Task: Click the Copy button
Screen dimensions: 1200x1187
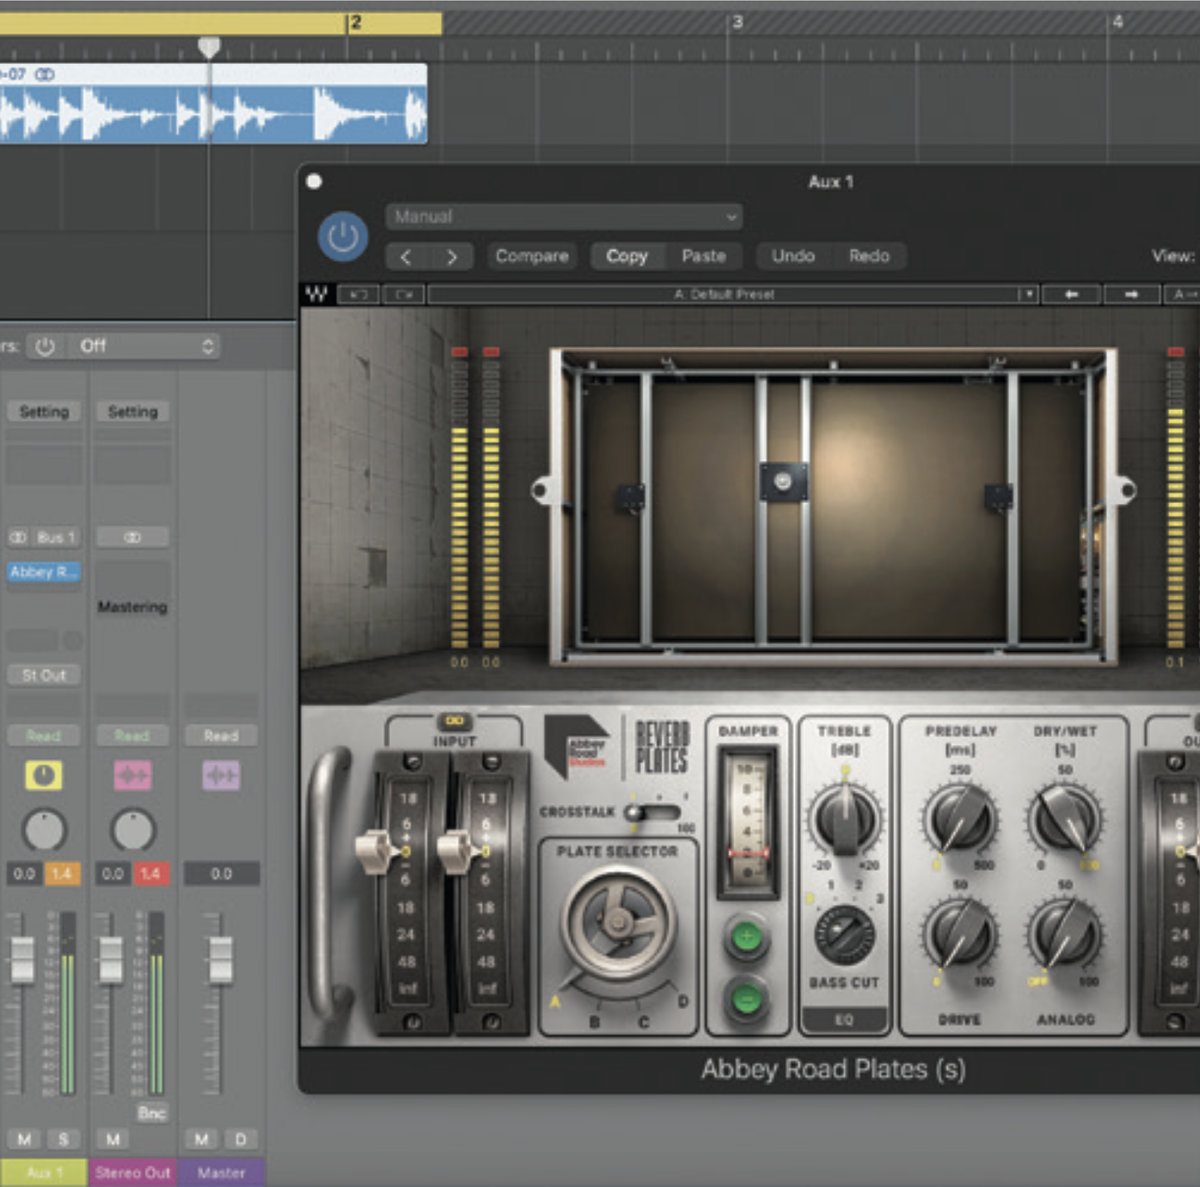Action: click(626, 256)
